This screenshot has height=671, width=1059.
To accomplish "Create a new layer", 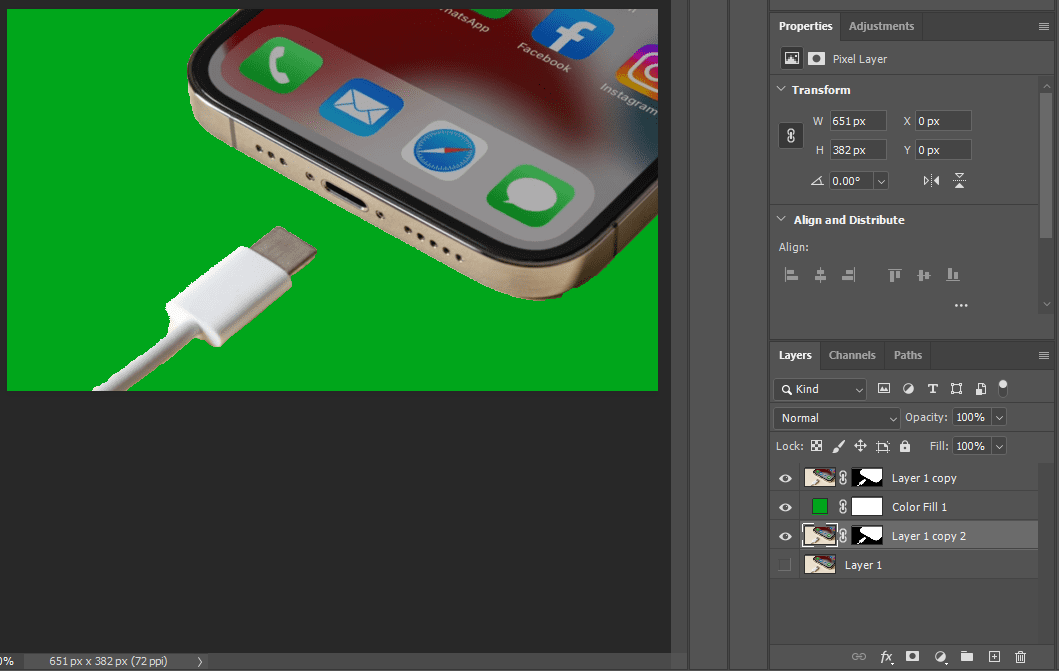I will pos(994,656).
